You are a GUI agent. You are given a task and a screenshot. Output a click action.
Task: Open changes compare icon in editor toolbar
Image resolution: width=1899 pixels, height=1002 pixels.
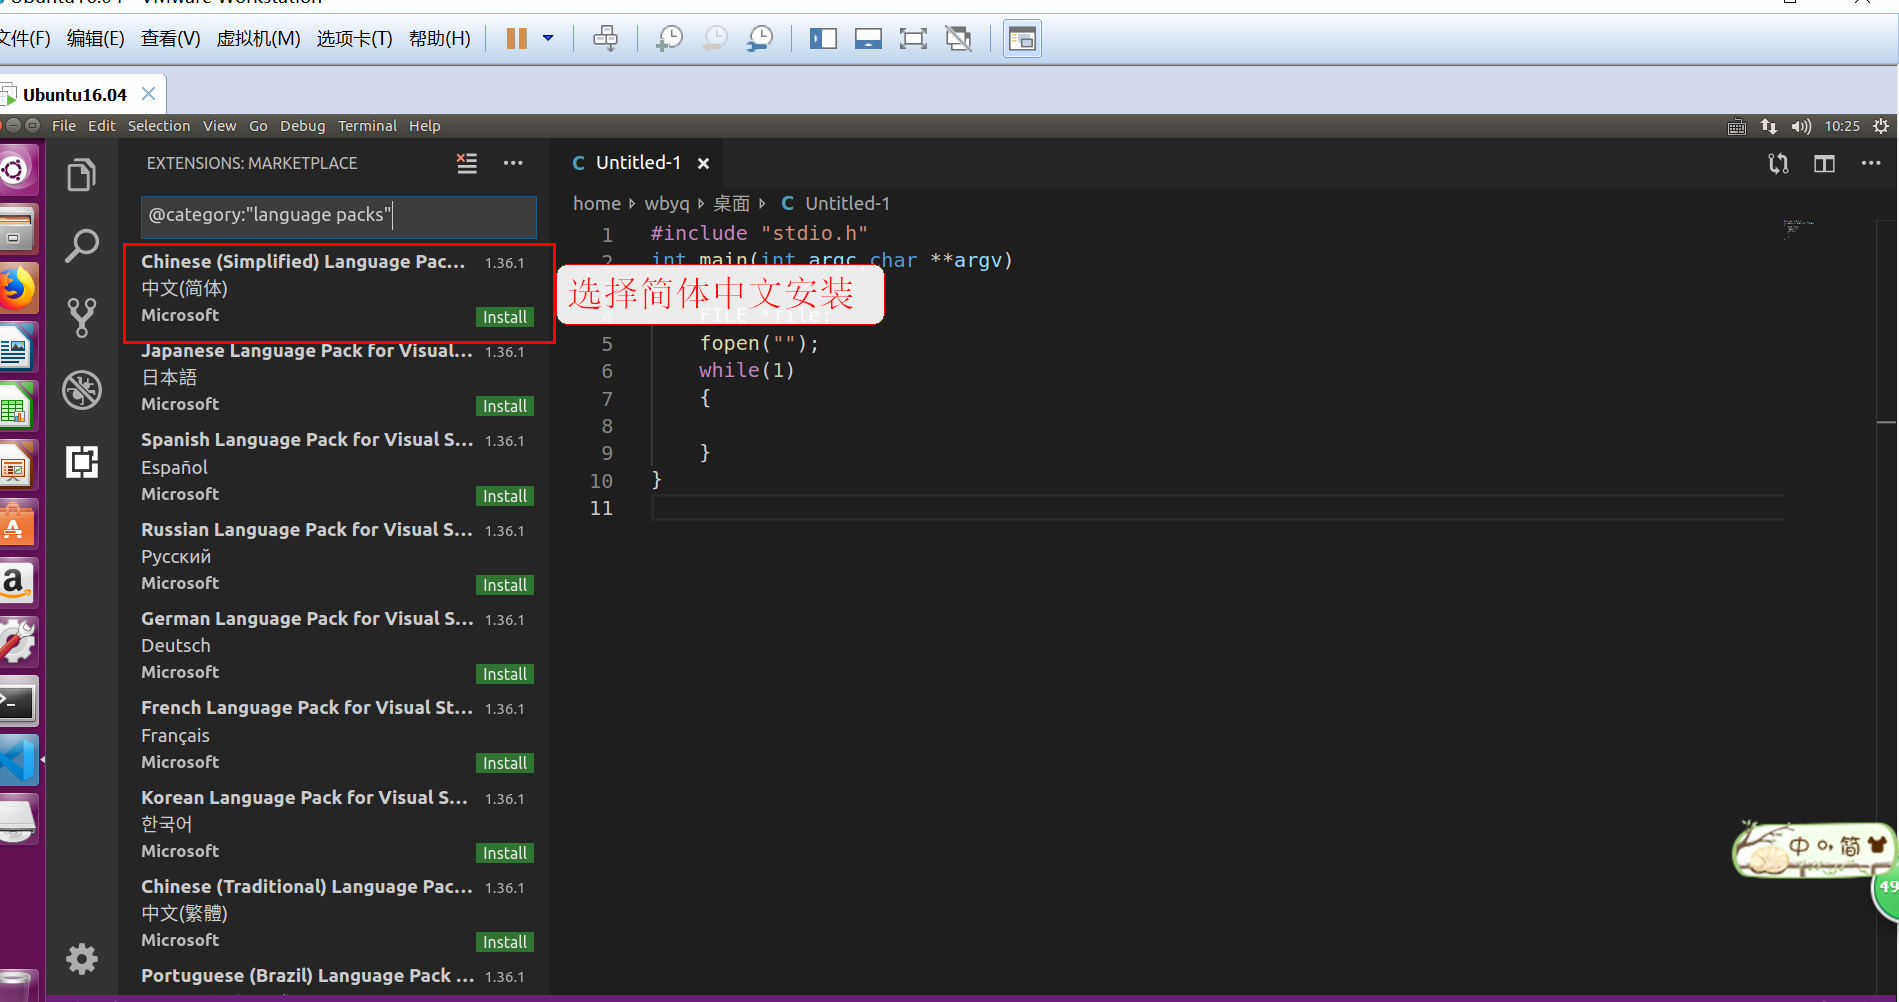coord(1778,163)
